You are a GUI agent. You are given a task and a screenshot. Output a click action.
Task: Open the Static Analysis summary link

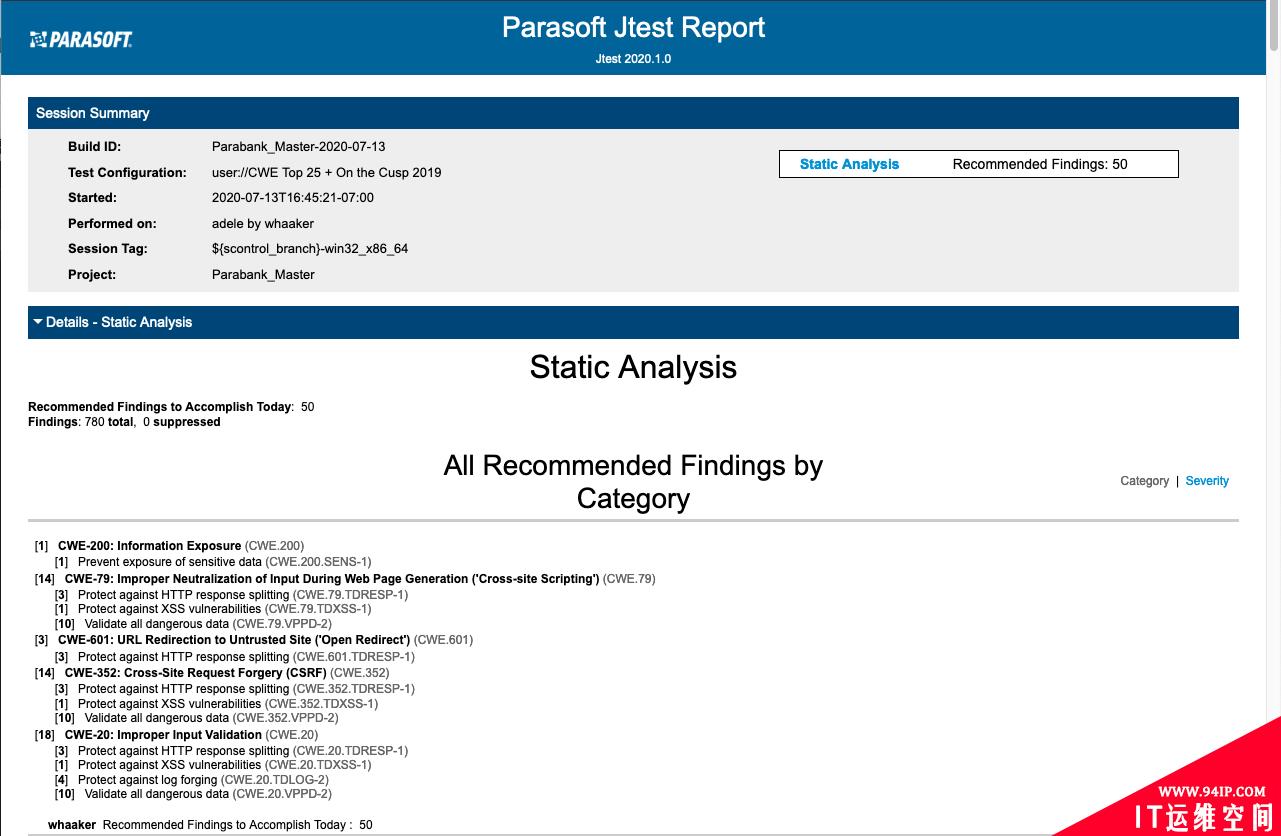click(x=849, y=164)
